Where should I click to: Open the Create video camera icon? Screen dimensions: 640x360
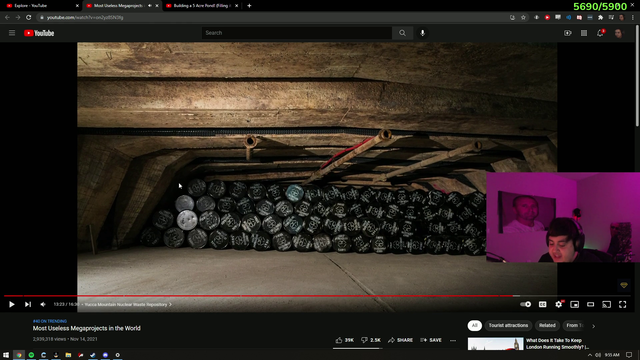tap(568, 33)
